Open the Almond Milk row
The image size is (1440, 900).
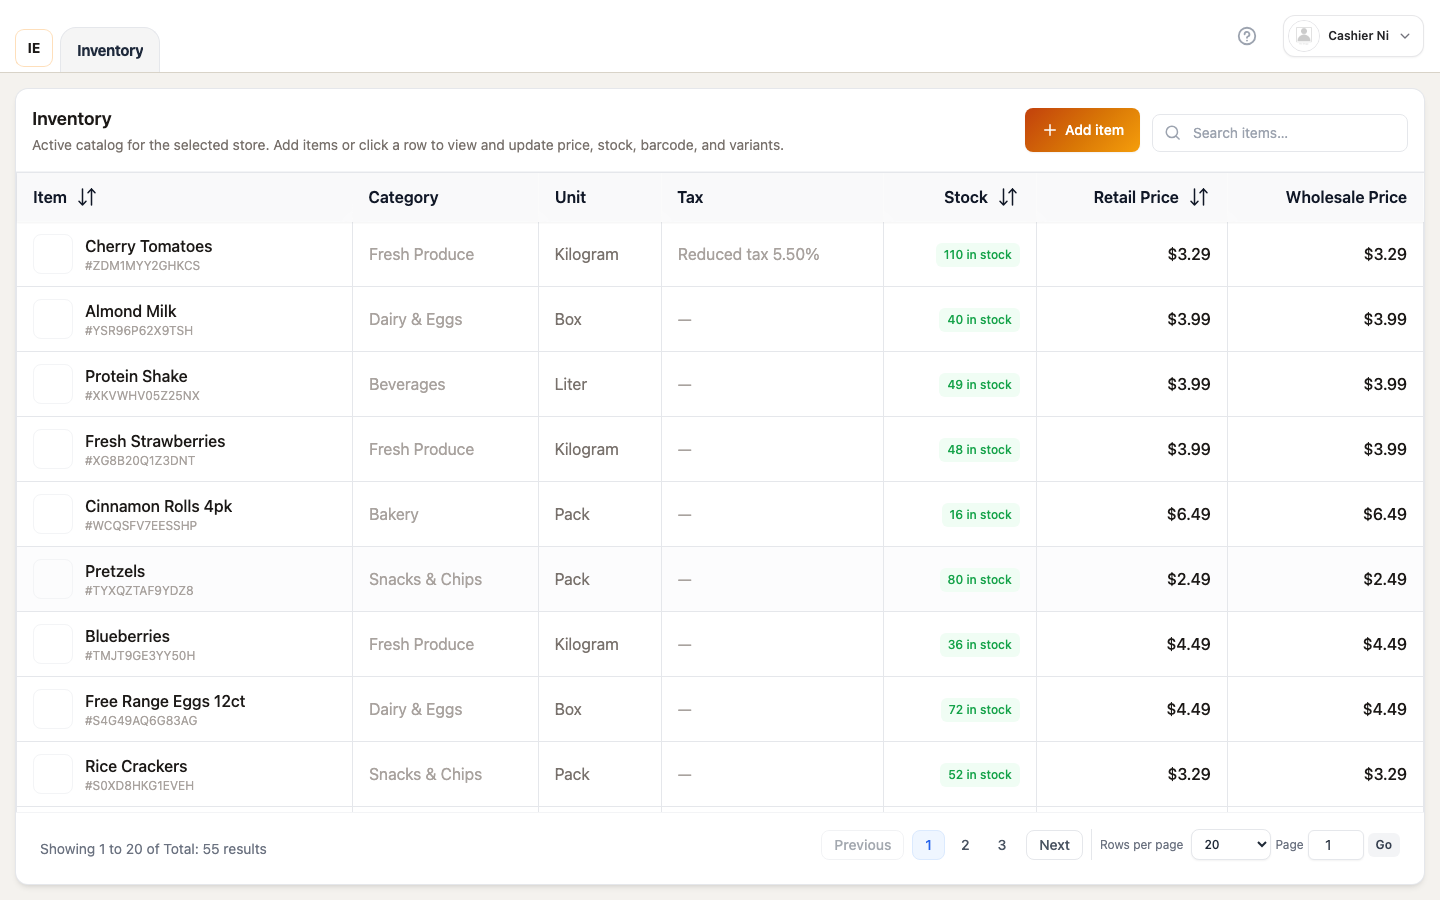(x=720, y=319)
